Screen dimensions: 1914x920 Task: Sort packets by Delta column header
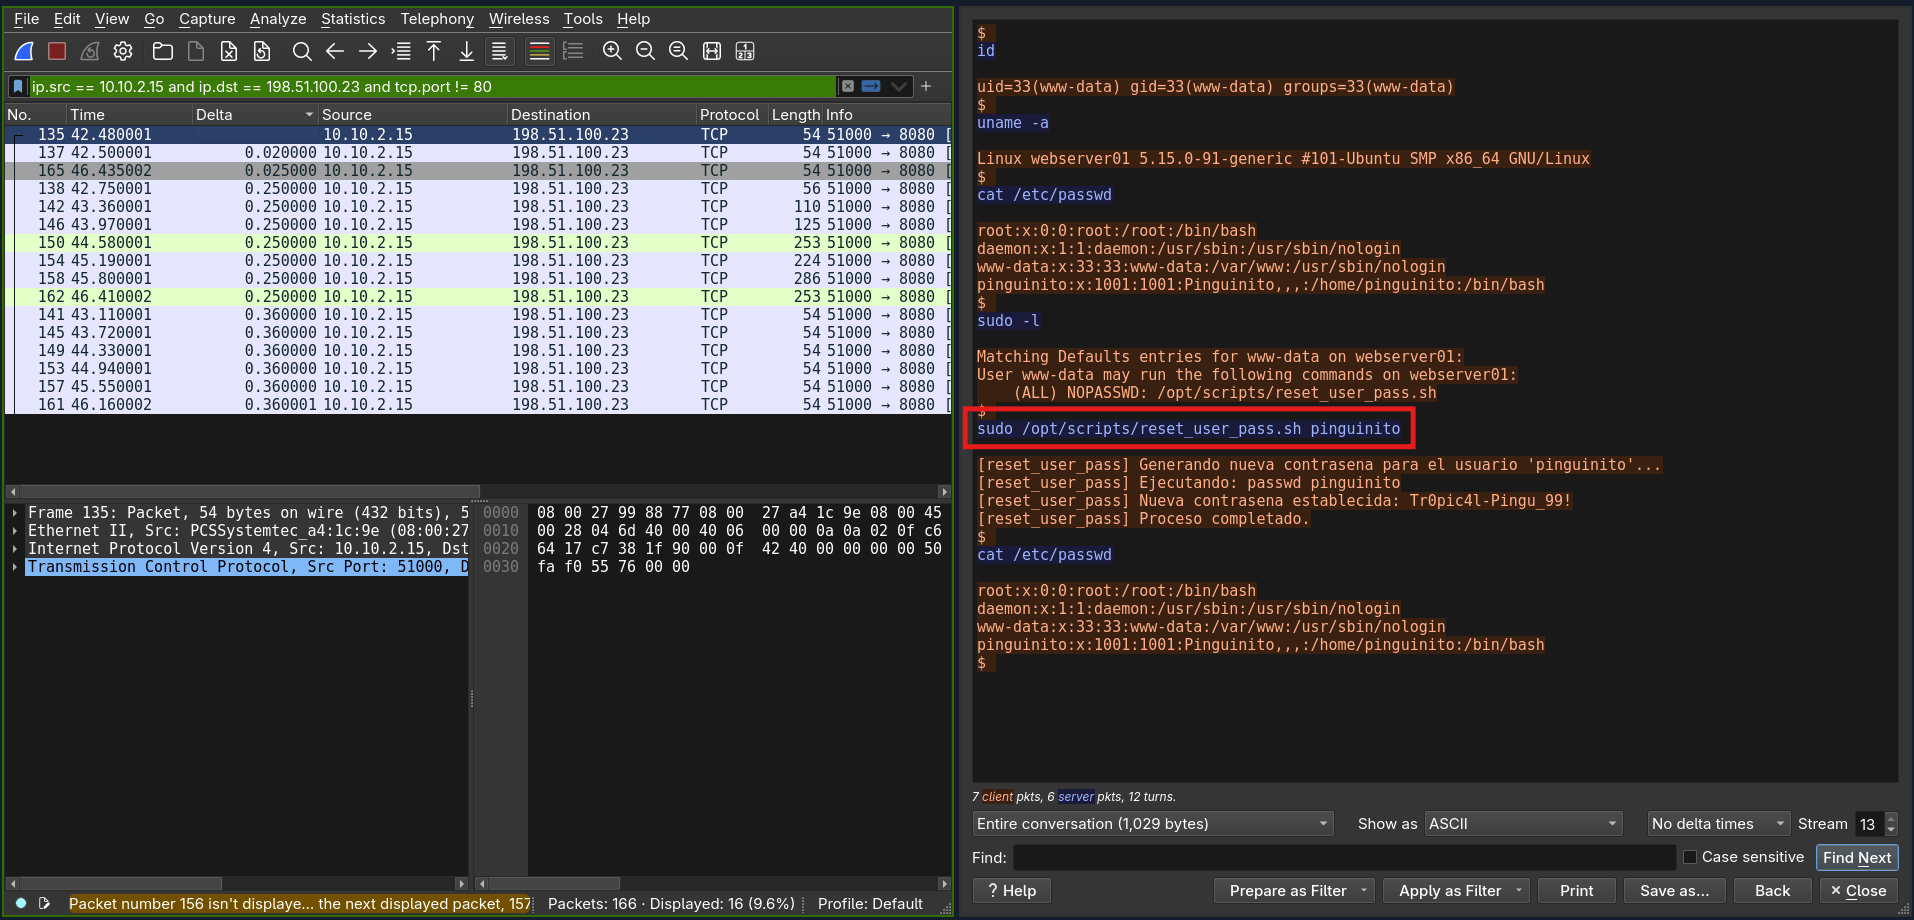tap(255, 115)
